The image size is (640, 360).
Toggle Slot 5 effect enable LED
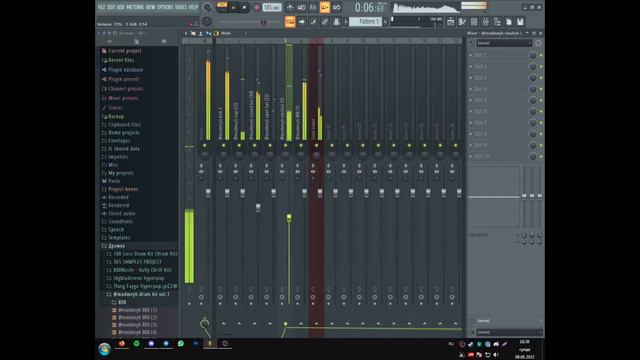(541, 100)
